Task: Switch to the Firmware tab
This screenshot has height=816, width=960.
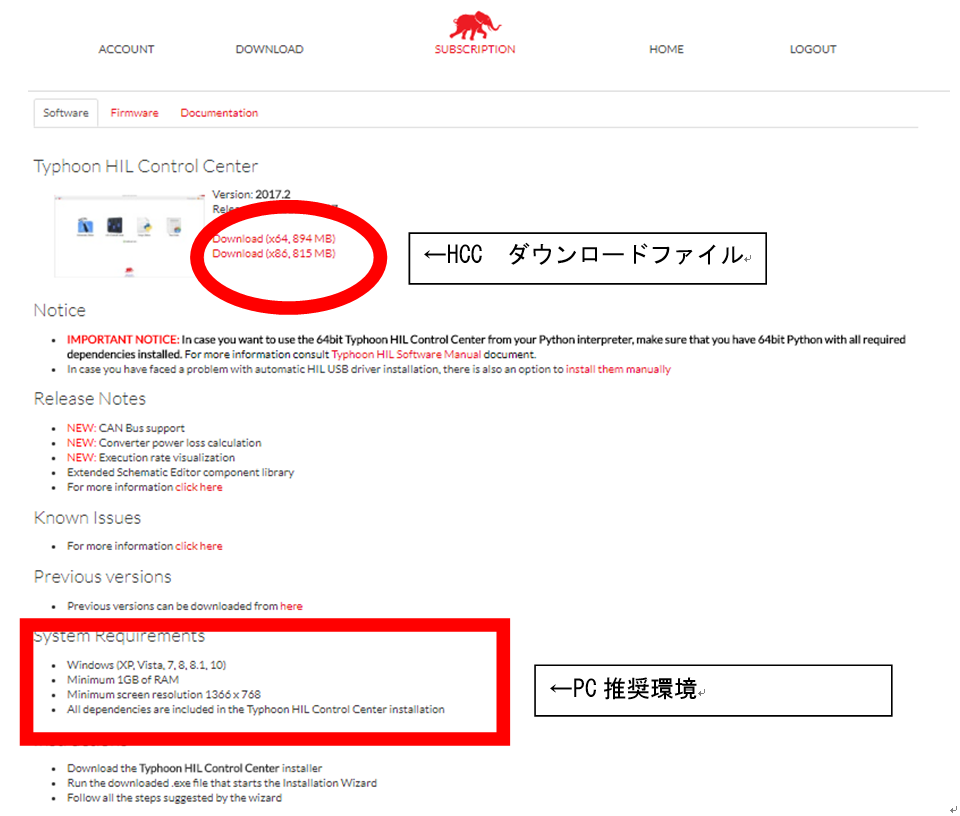Action: click(x=134, y=113)
